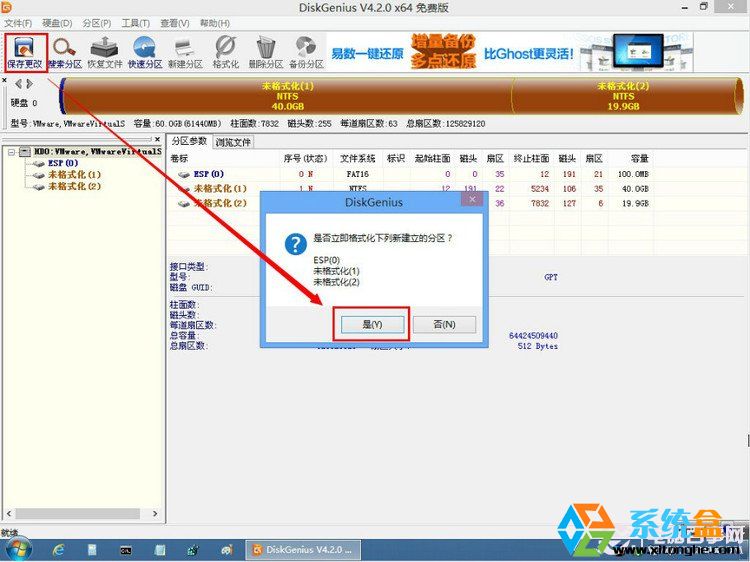Select 未格式化(2) in the disk tree
Viewport: 750px width, 562px height.
point(74,186)
